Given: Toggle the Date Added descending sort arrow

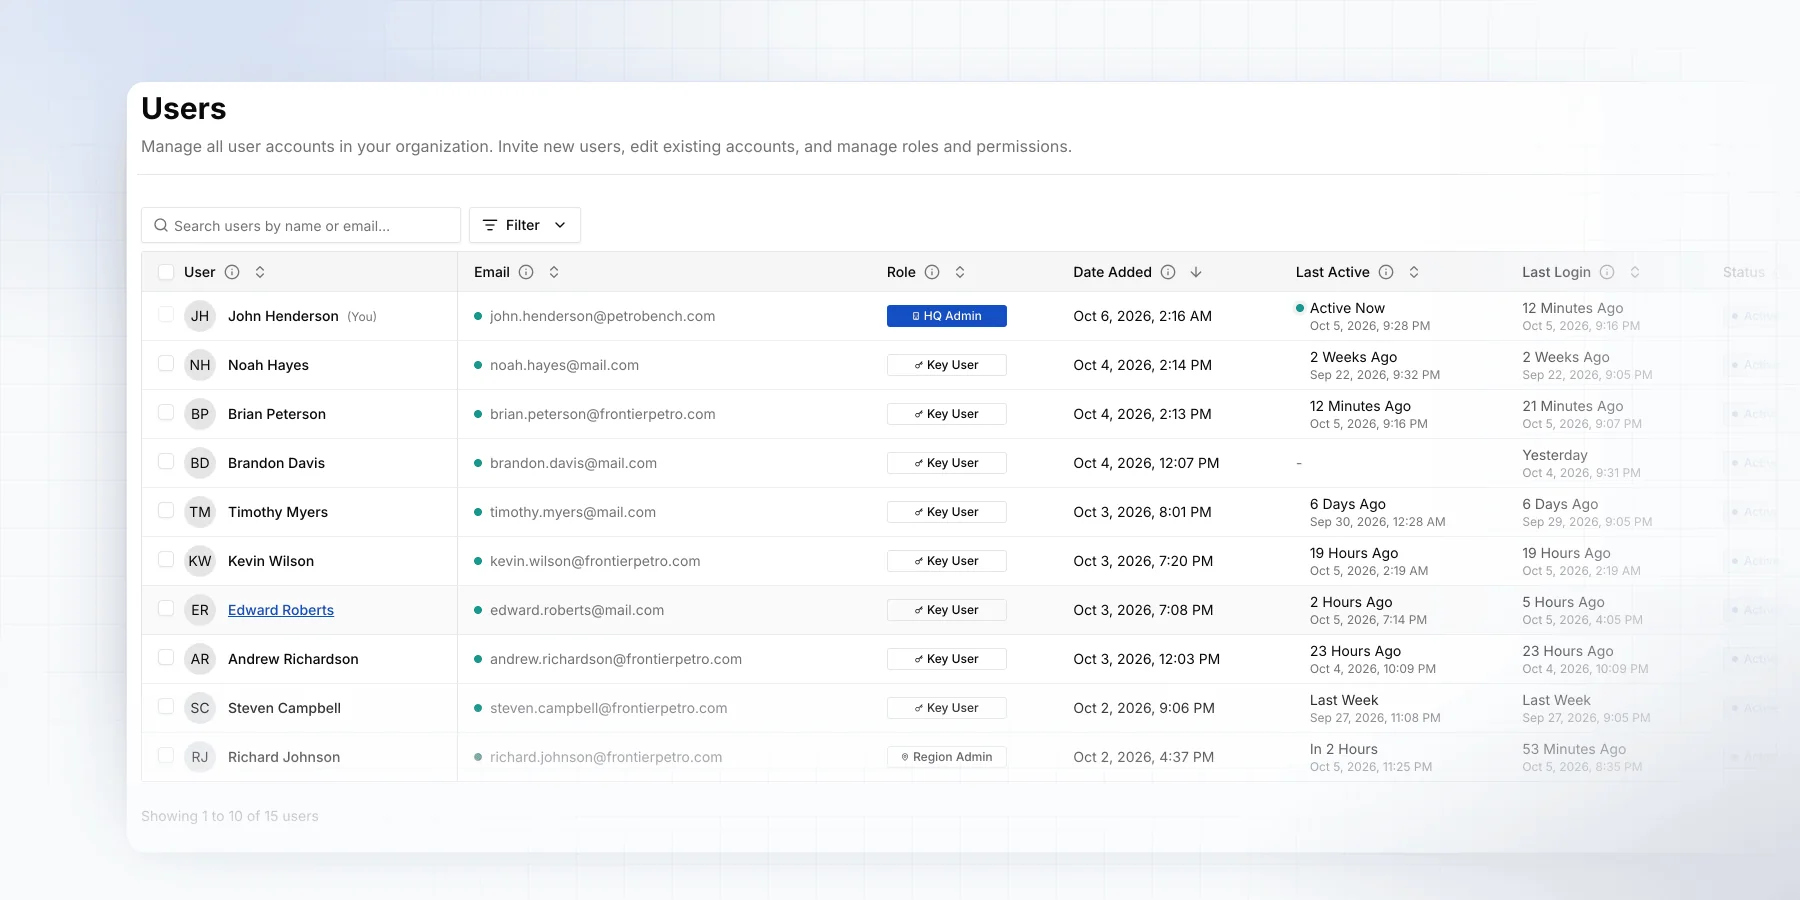Looking at the screenshot, I should coord(1196,272).
